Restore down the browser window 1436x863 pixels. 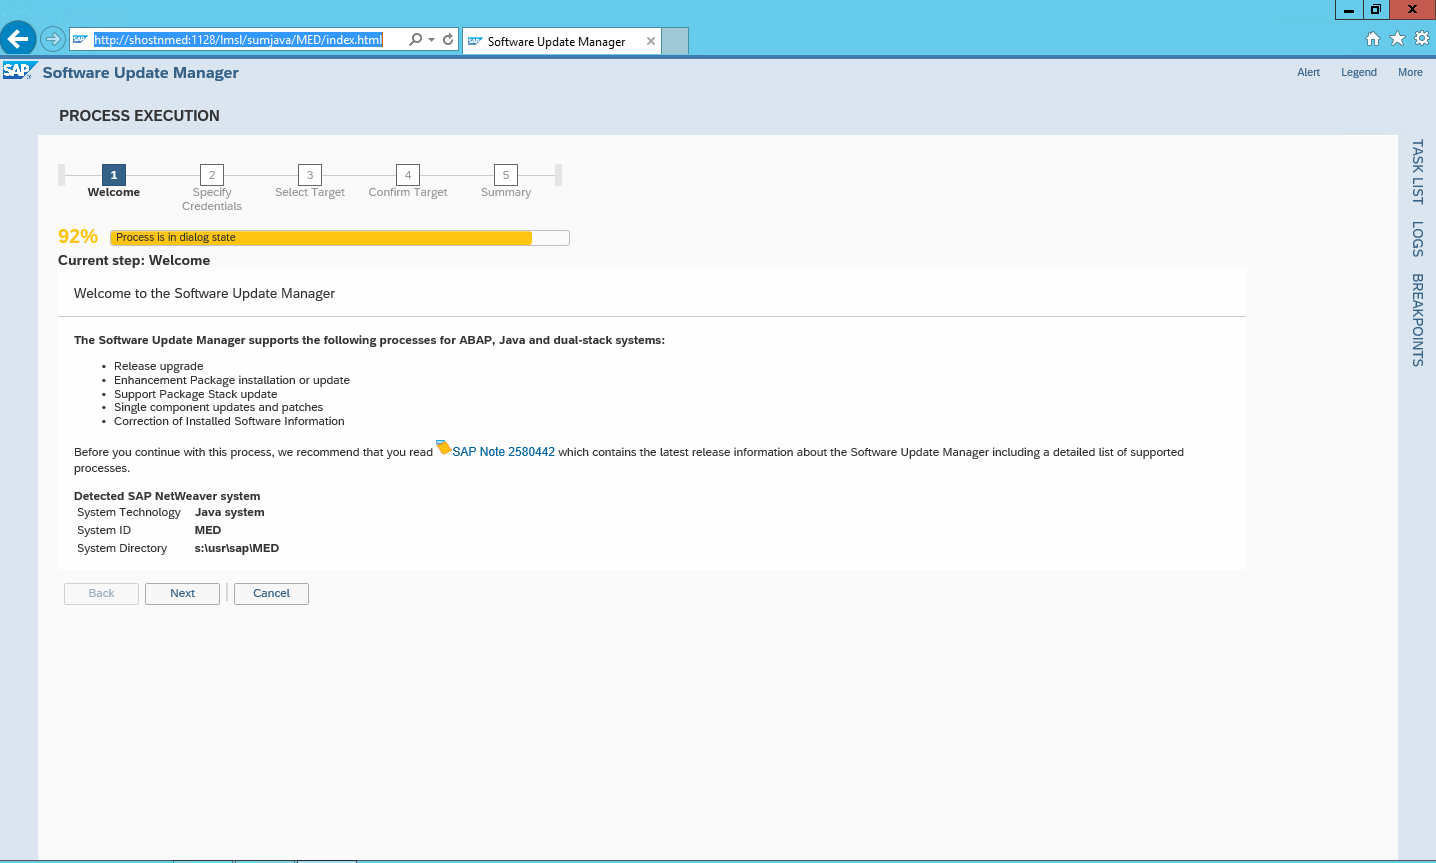coord(1376,10)
